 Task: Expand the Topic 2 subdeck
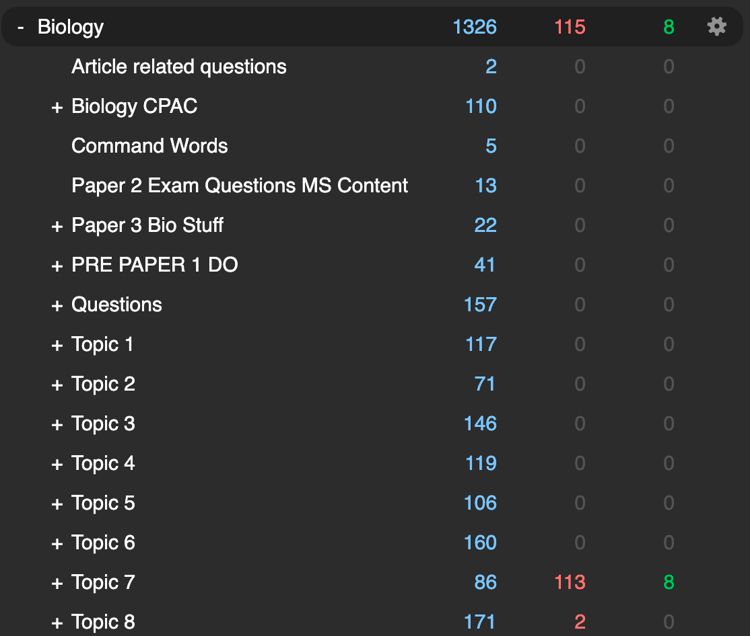coord(57,385)
